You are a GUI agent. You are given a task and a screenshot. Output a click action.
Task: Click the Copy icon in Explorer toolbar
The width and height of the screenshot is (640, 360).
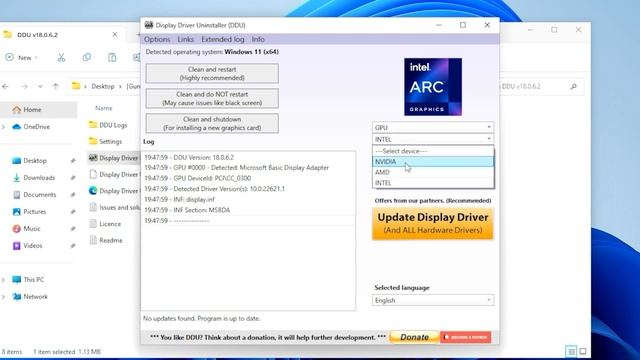point(87,58)
